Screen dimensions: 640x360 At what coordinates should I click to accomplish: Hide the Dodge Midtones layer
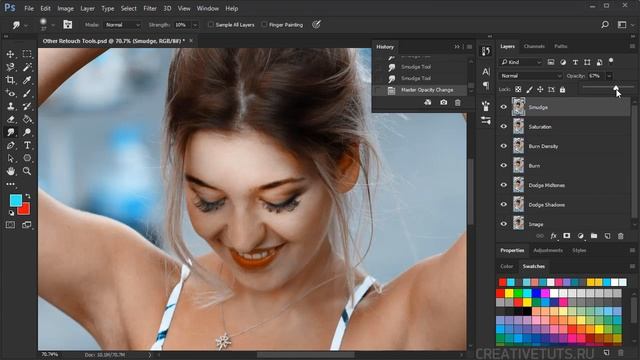tap(504, 185)
